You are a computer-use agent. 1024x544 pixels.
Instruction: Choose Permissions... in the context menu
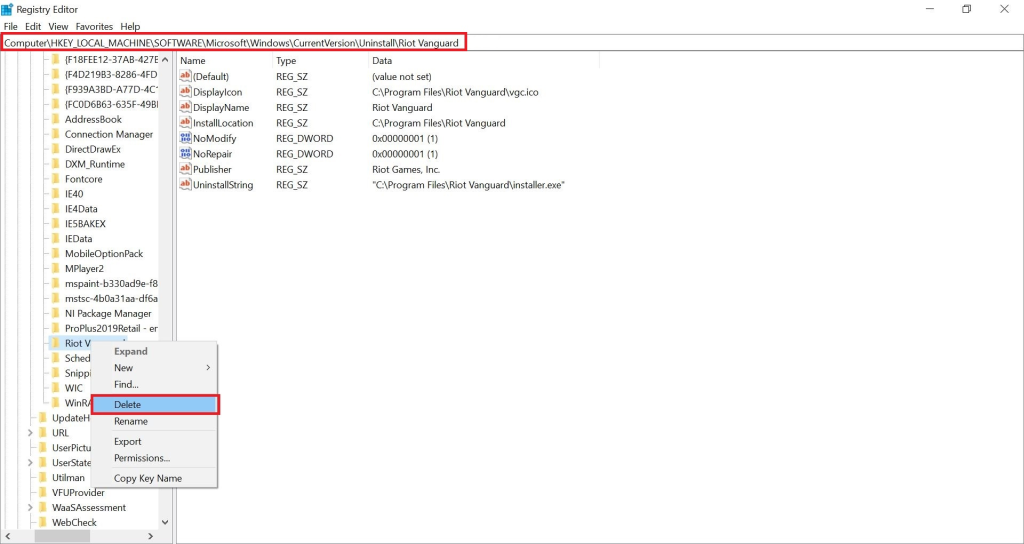tap(154, 458)
